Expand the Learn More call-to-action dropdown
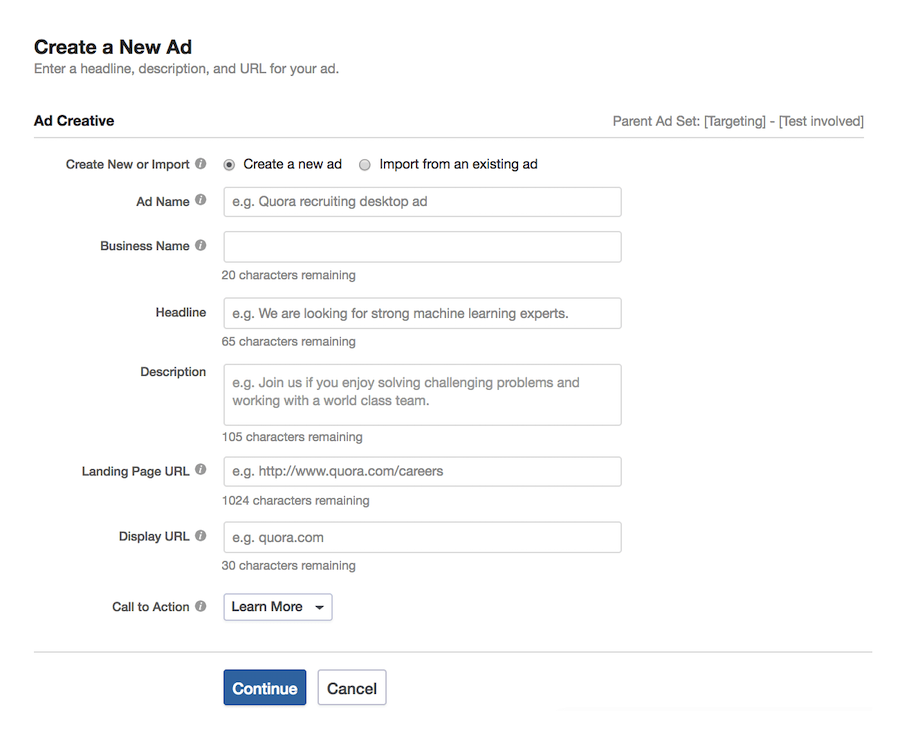 pos(278,607)
